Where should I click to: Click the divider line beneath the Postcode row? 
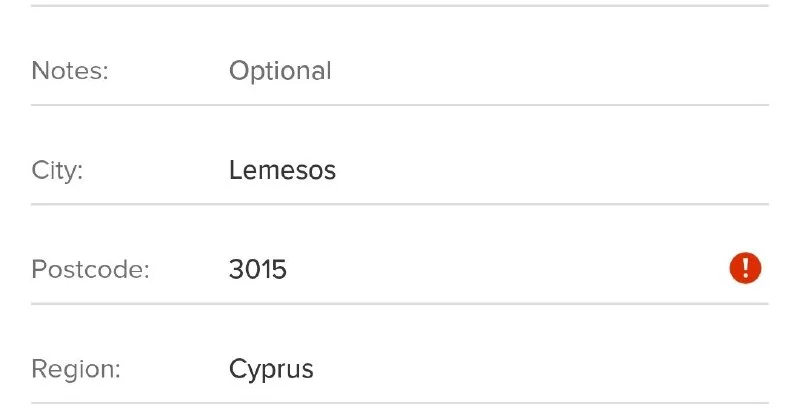[400, 303]
